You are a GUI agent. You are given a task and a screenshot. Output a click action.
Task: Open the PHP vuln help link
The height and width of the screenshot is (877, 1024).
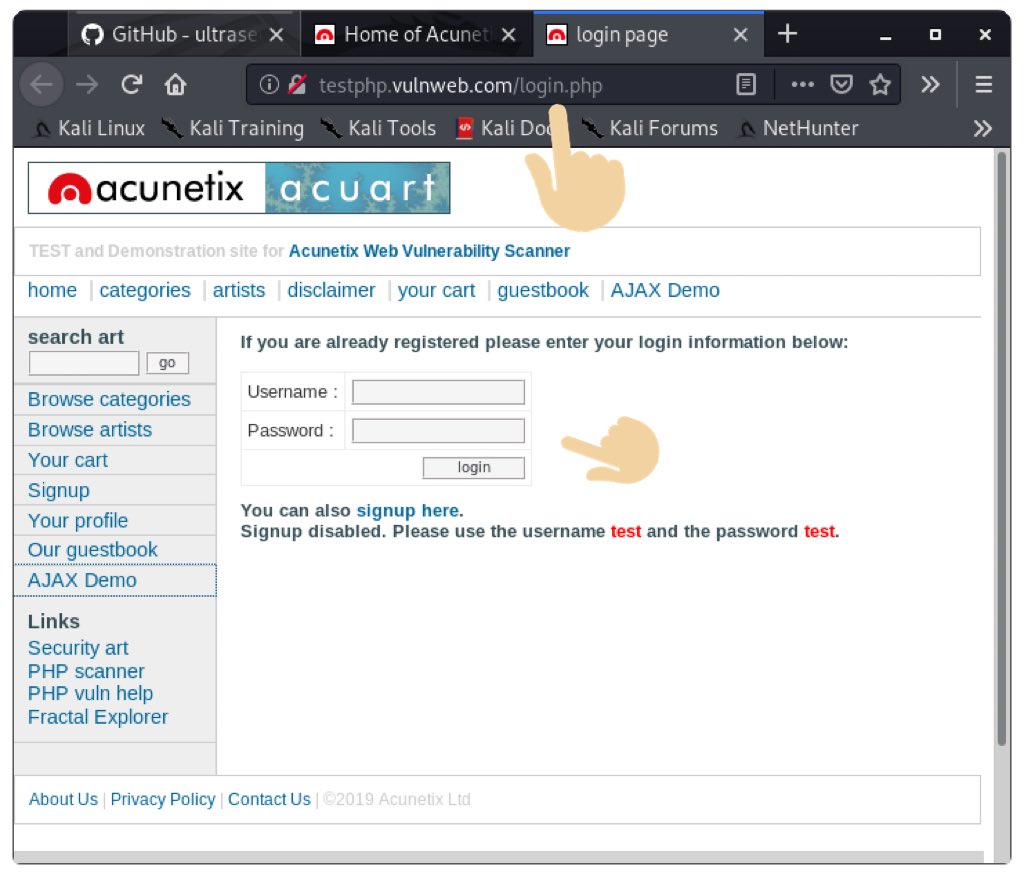pos(90,694)
